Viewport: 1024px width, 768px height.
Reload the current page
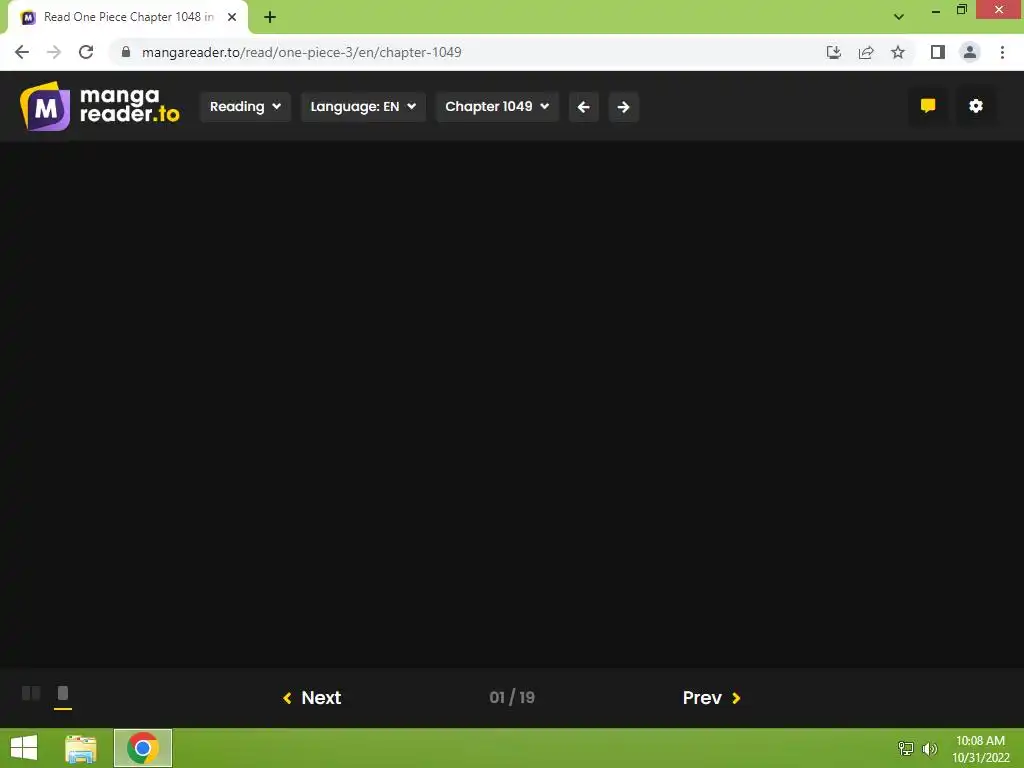coord(86,52)
